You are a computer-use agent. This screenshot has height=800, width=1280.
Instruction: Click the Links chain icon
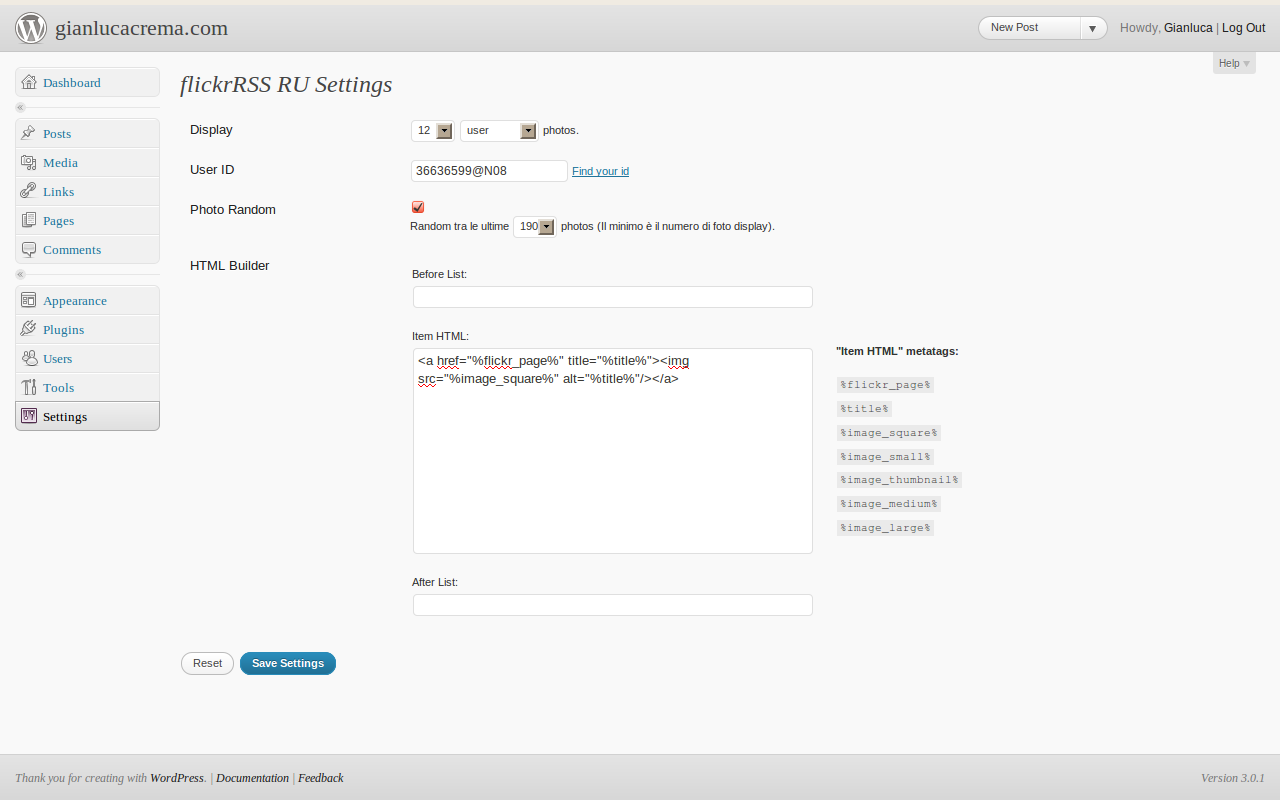tap(29, 191)
